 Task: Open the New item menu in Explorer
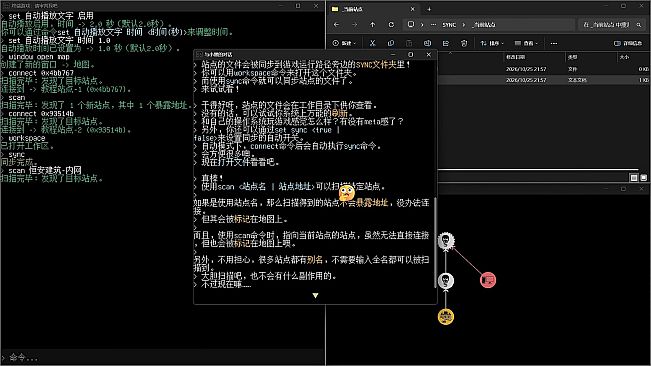[344, 43]
